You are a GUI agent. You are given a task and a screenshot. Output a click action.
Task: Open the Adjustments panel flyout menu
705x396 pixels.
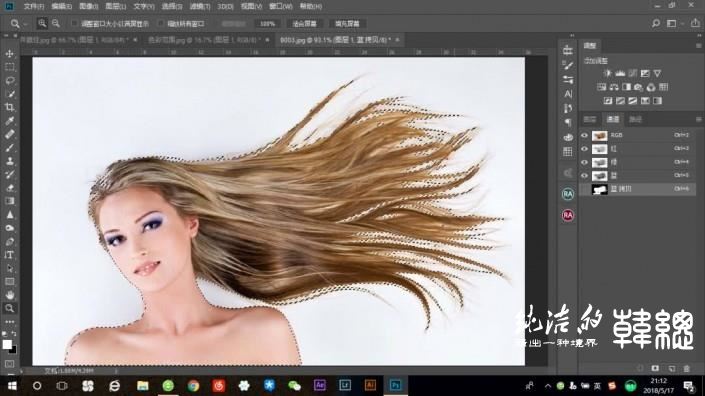698,46
